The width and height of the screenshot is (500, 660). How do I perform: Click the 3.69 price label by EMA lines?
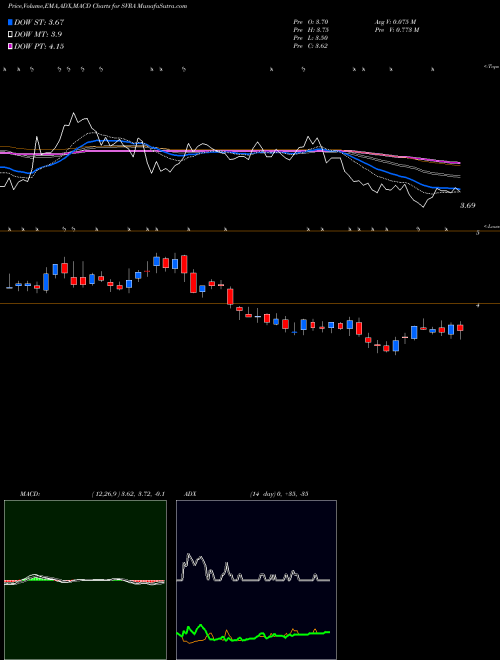467,205
